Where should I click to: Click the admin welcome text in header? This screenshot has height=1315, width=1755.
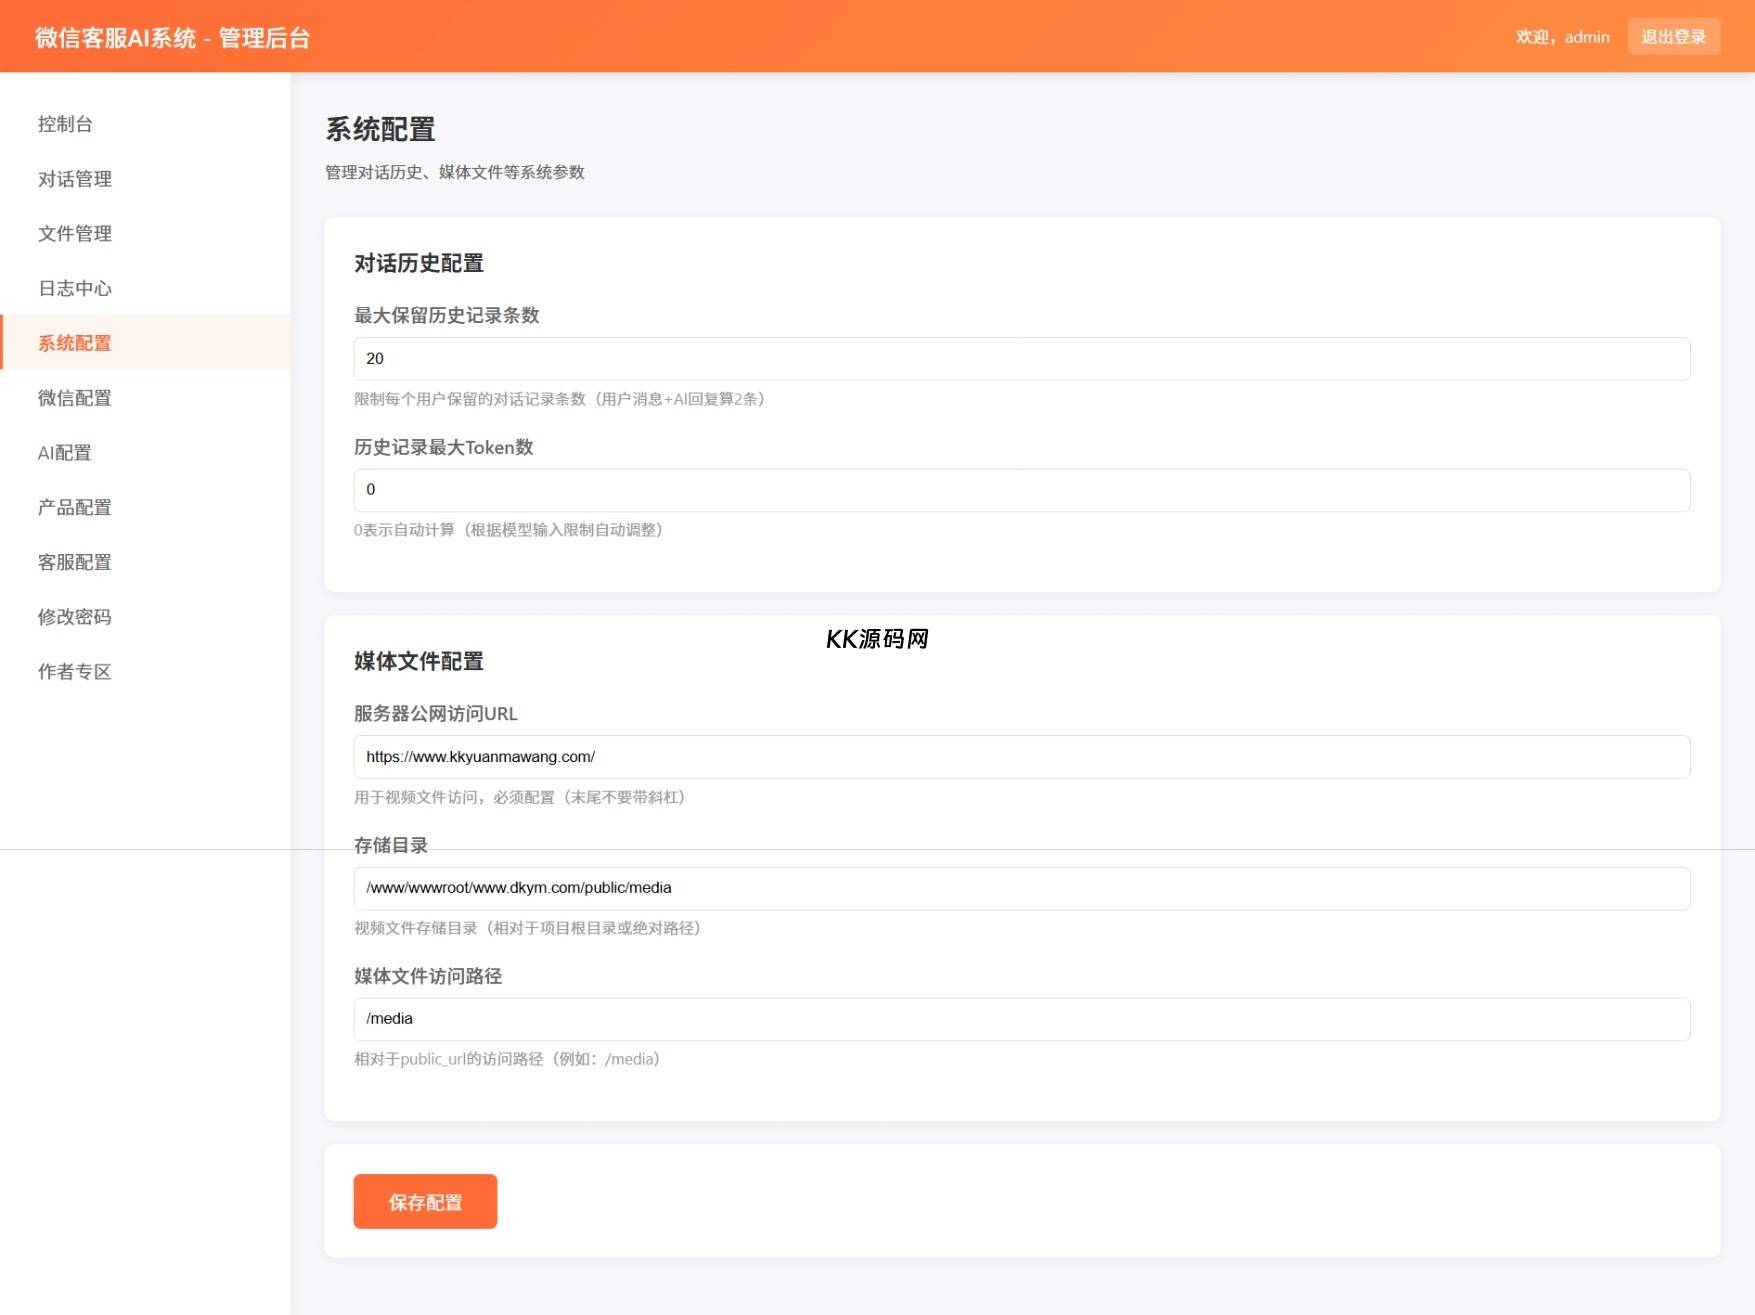[1562, 37]
